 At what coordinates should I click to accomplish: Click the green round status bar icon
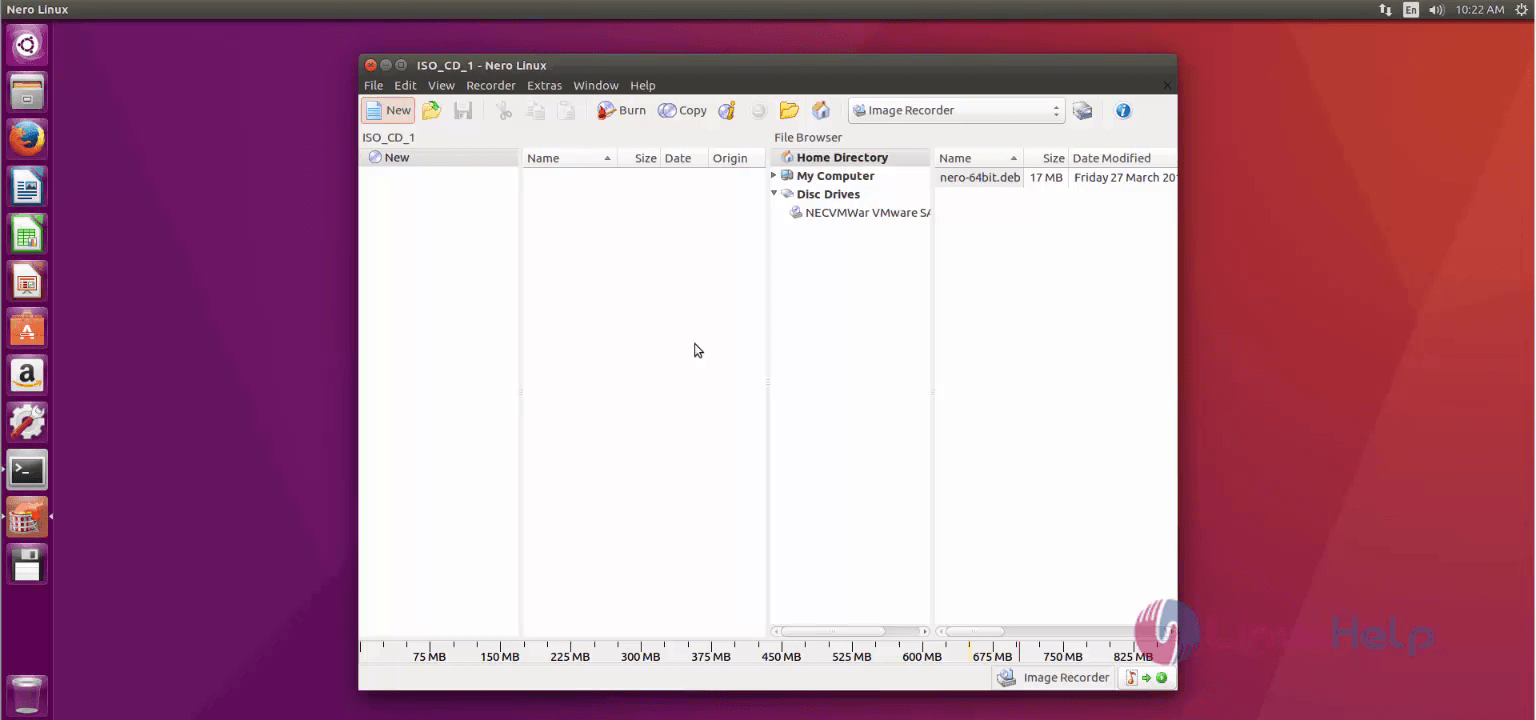click(x=1161, y=677)
